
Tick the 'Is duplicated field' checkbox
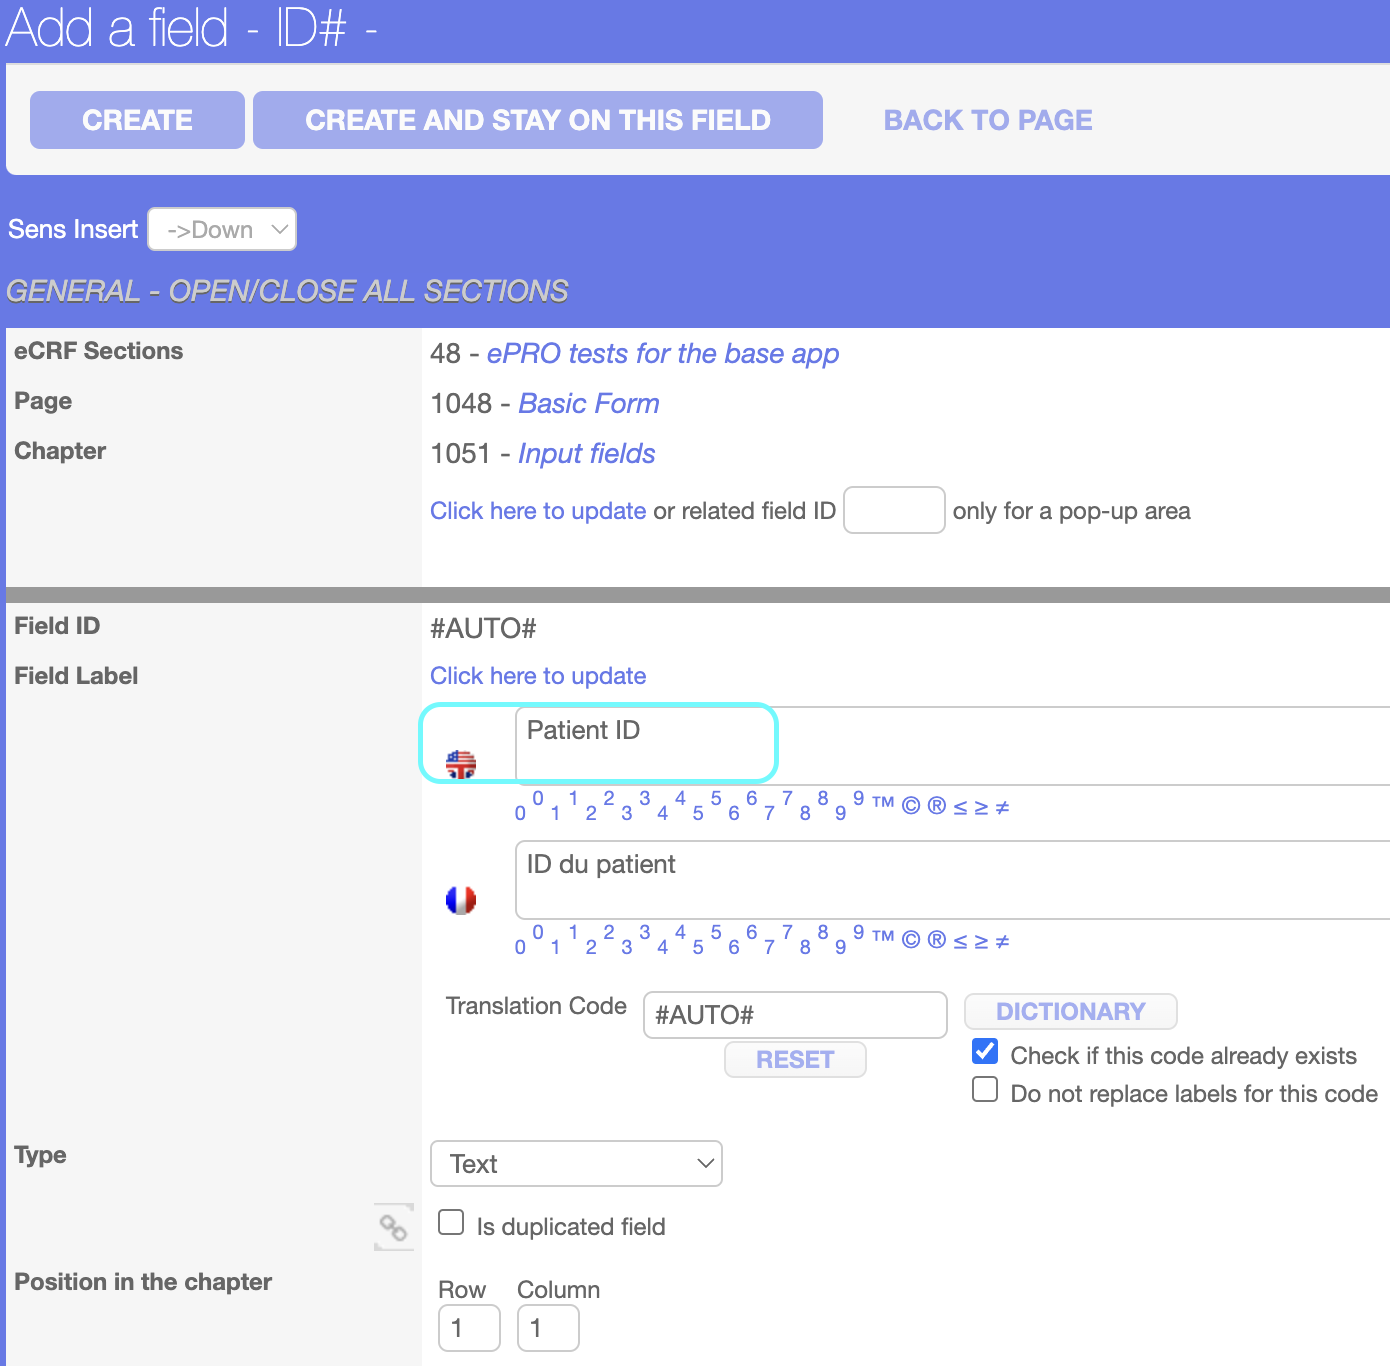452,1222
